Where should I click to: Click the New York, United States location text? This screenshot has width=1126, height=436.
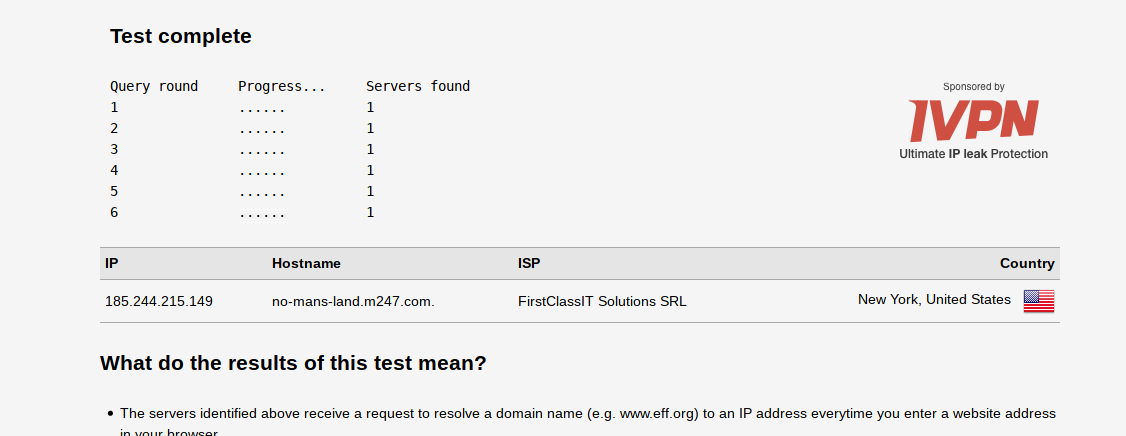pos(934,299)
